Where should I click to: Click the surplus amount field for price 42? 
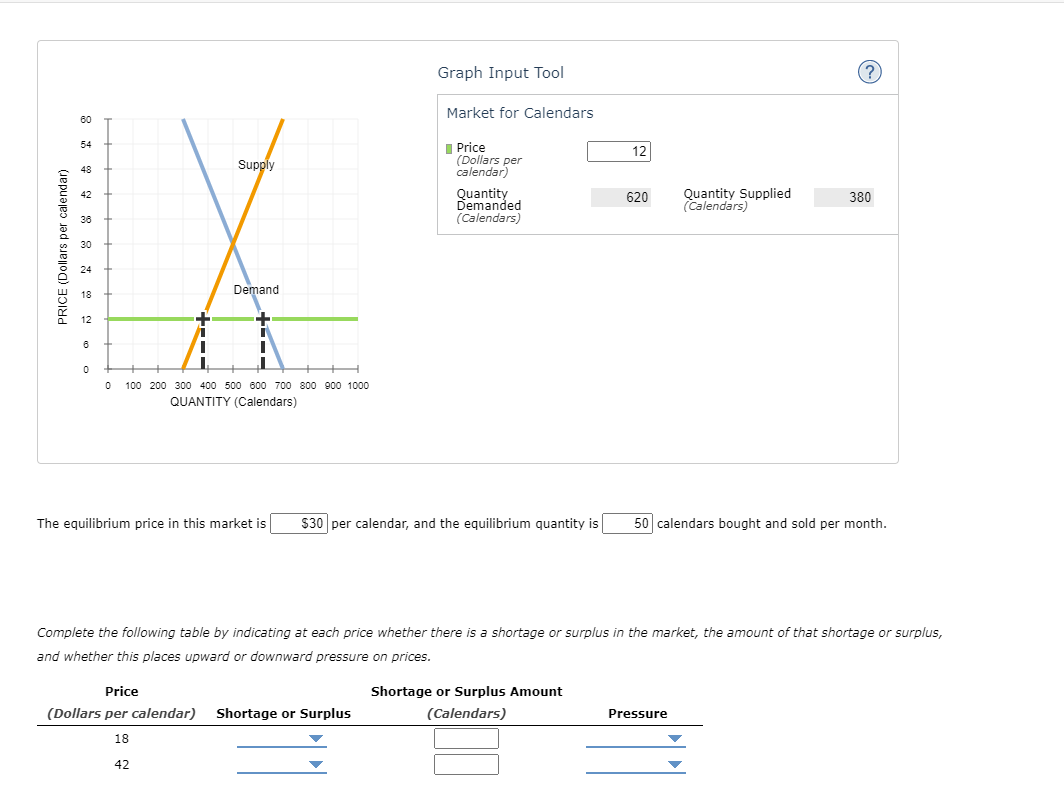(x=466, y=764)
